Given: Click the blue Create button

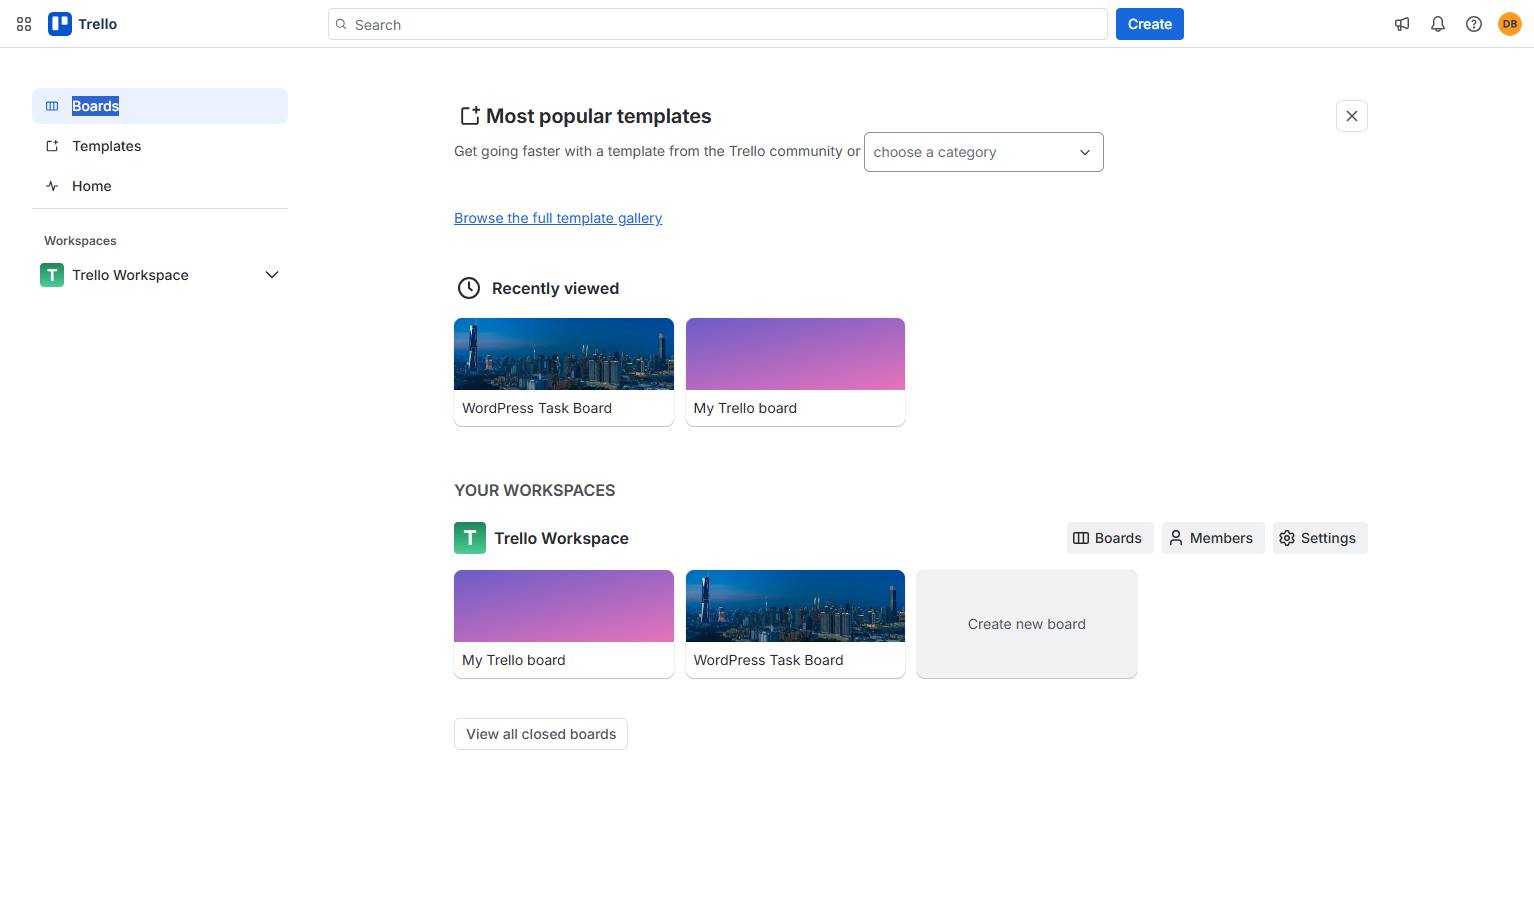Looking at the screenshot, I should pyautogui.click(x=1150, y=24).
